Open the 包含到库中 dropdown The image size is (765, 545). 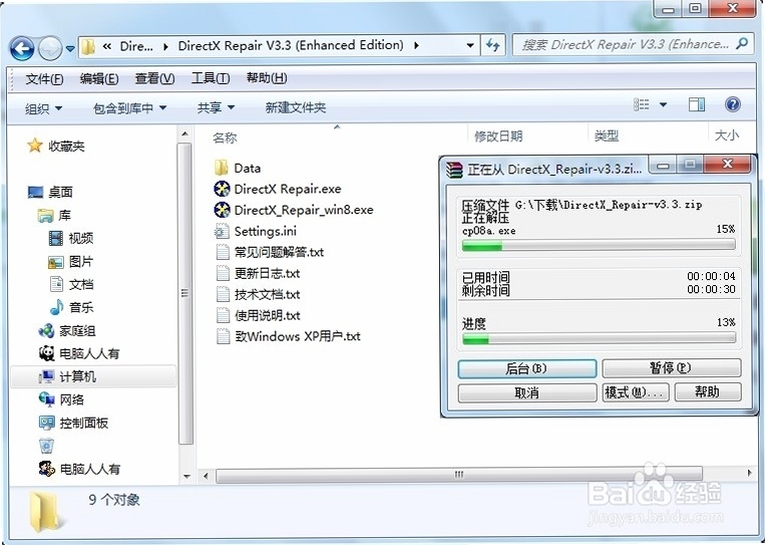(x=130, y=108)
